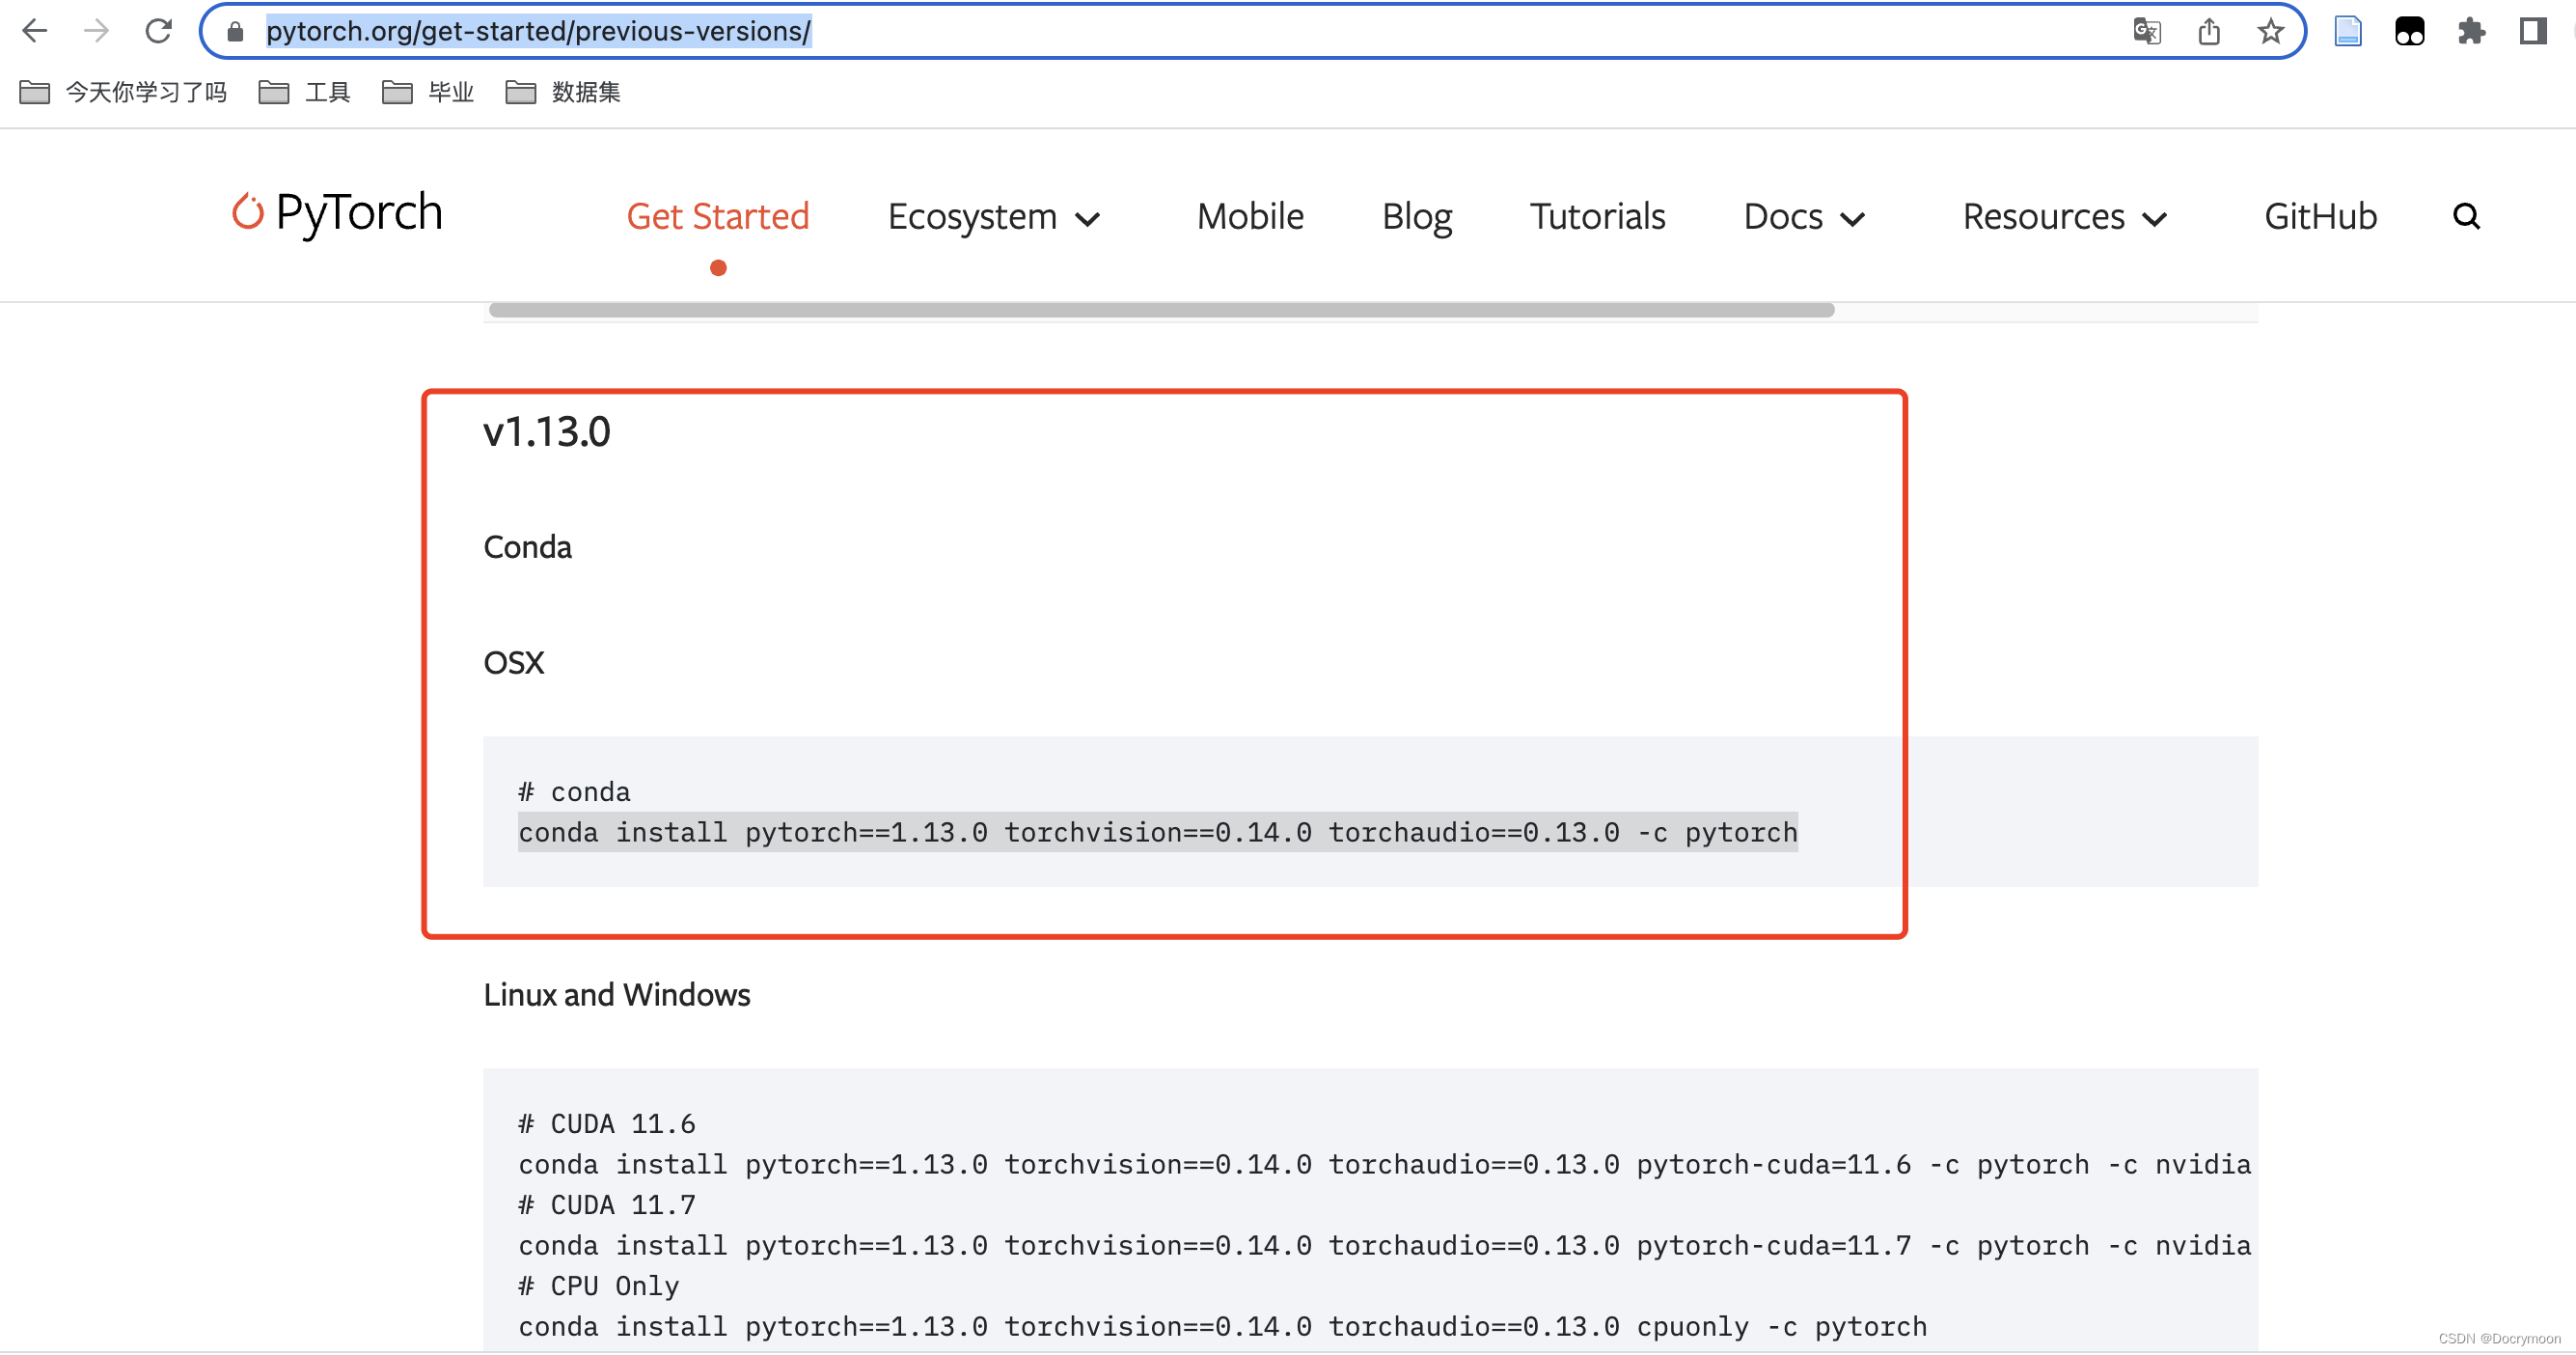The image size is (2576, 1355).
Task: Click the browser back arrow
Action: coord(35,31)
